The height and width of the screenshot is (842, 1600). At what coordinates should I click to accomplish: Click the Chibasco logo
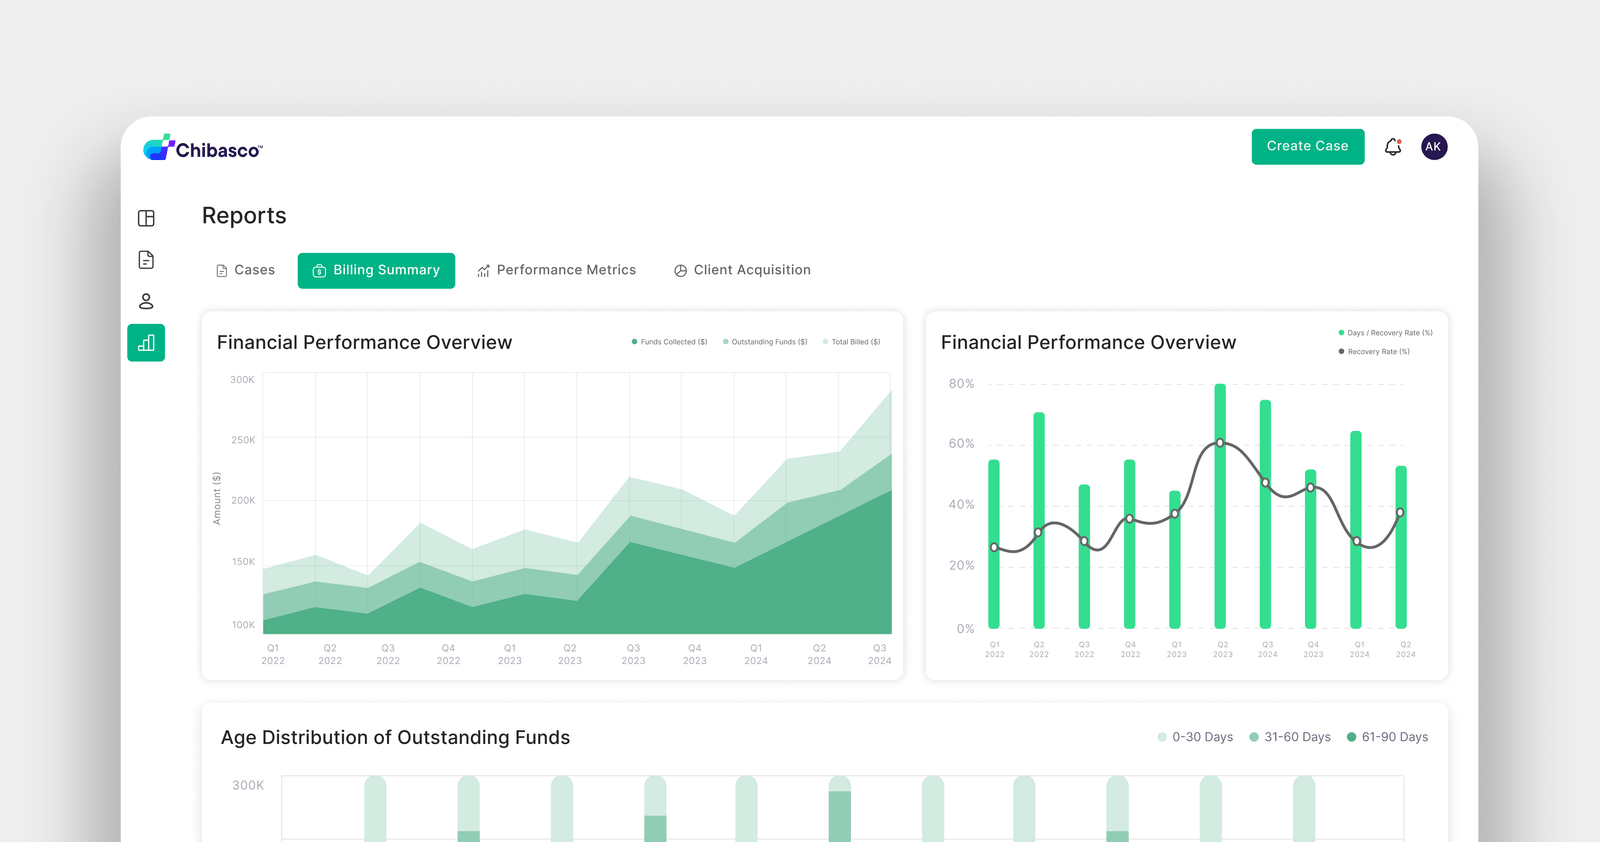(x=203, y=148)
